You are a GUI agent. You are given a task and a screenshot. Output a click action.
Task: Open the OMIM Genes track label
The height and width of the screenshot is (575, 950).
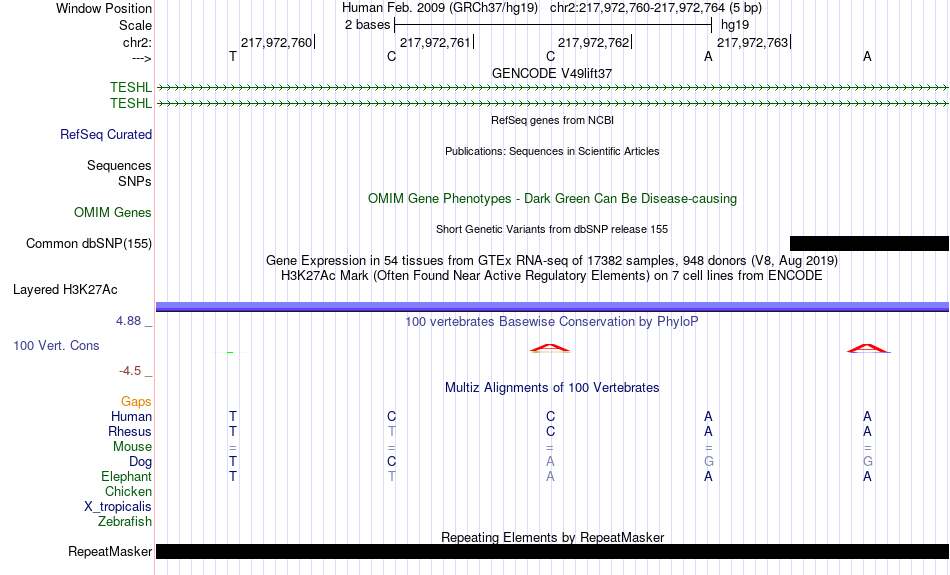113,213
